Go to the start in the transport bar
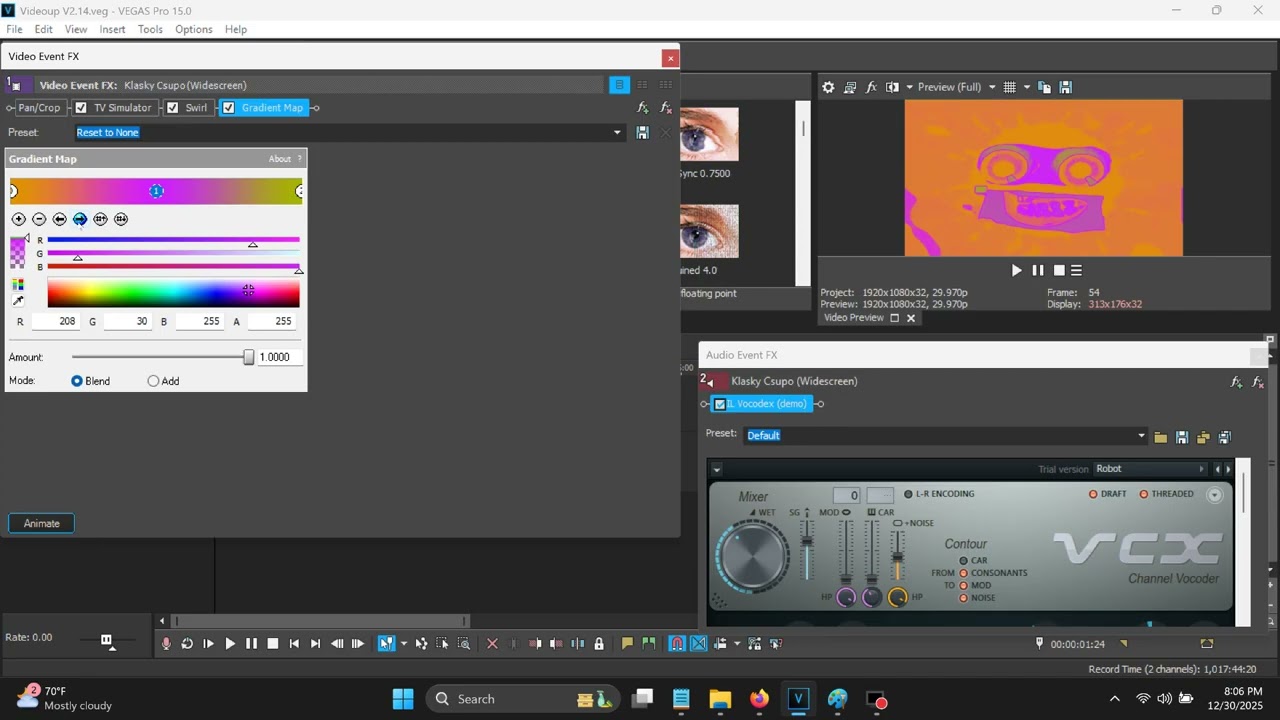The width and height of the screenshot is (1280, 720). click(x=294, y=644)
